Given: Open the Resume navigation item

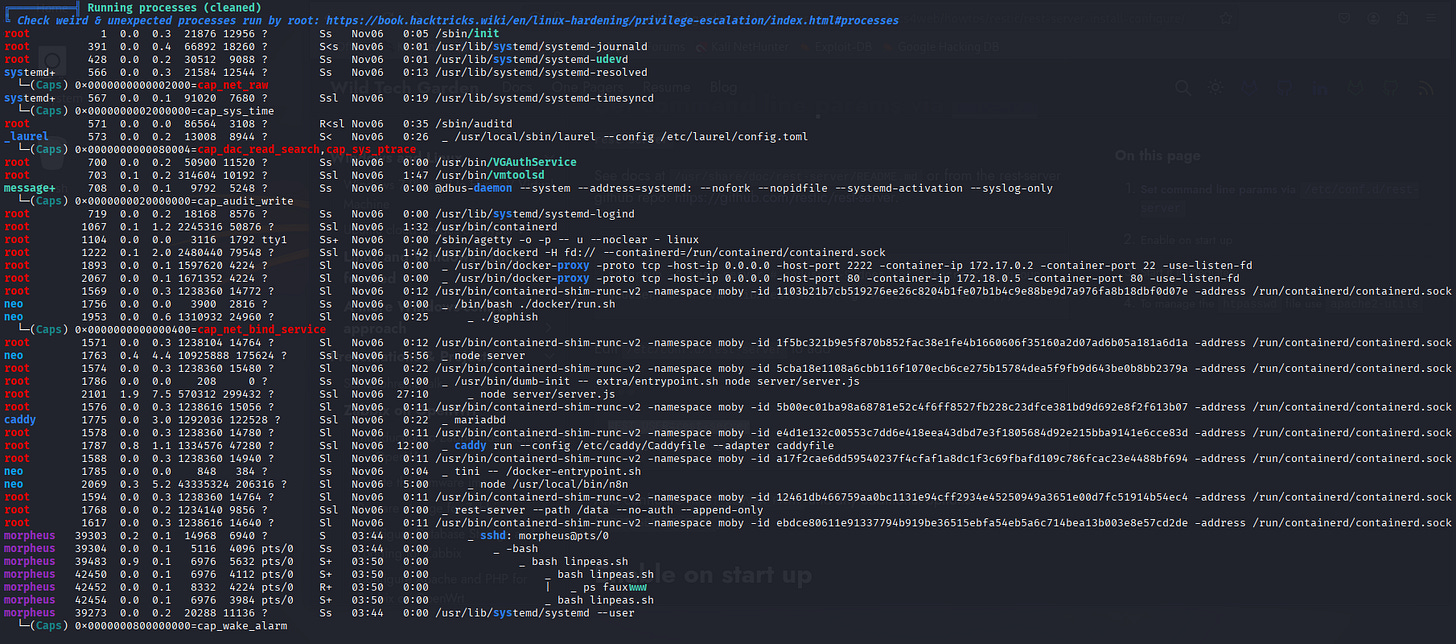Looking at the screenshot, I should click(x=664, y=87).
